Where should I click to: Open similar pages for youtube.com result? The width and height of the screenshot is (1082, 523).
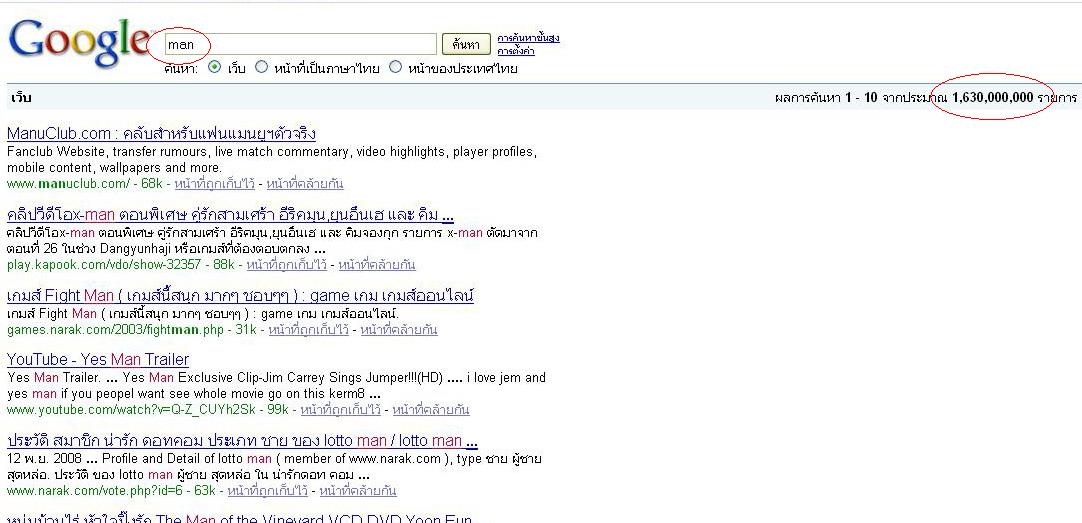431,410
